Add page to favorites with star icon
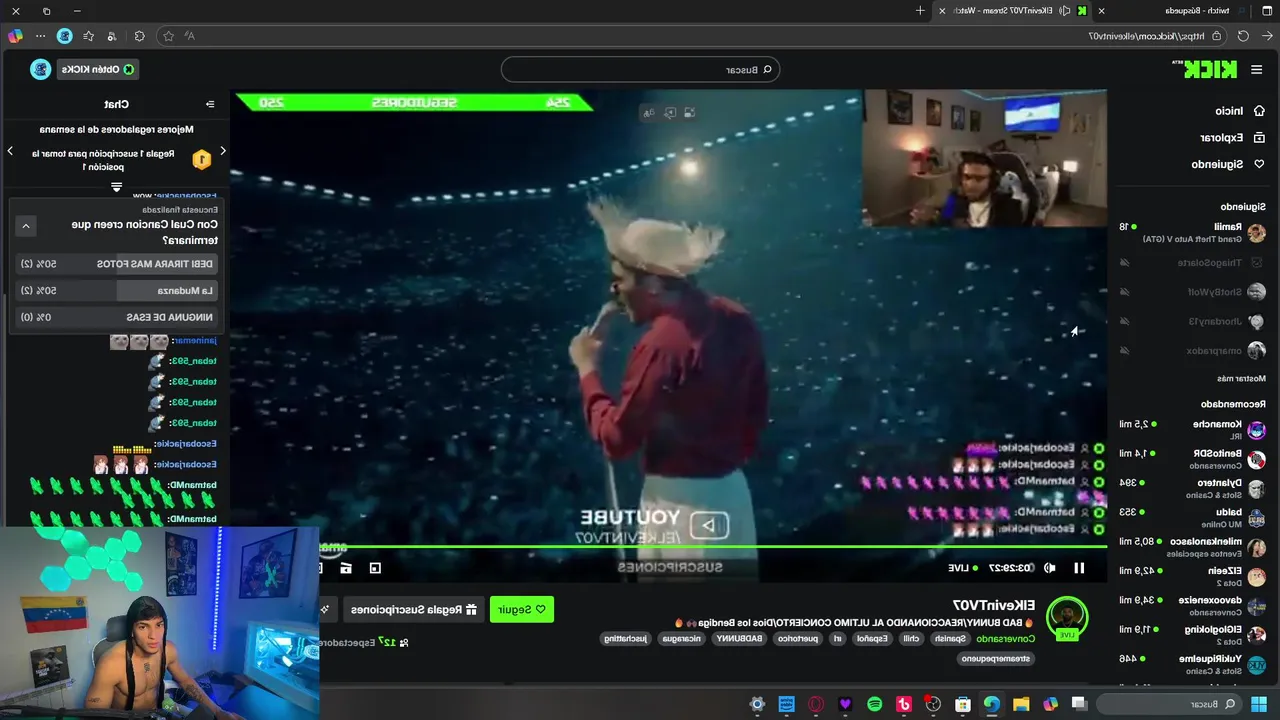The width and height of the screenshot is (1280, 720). (168, 36)
